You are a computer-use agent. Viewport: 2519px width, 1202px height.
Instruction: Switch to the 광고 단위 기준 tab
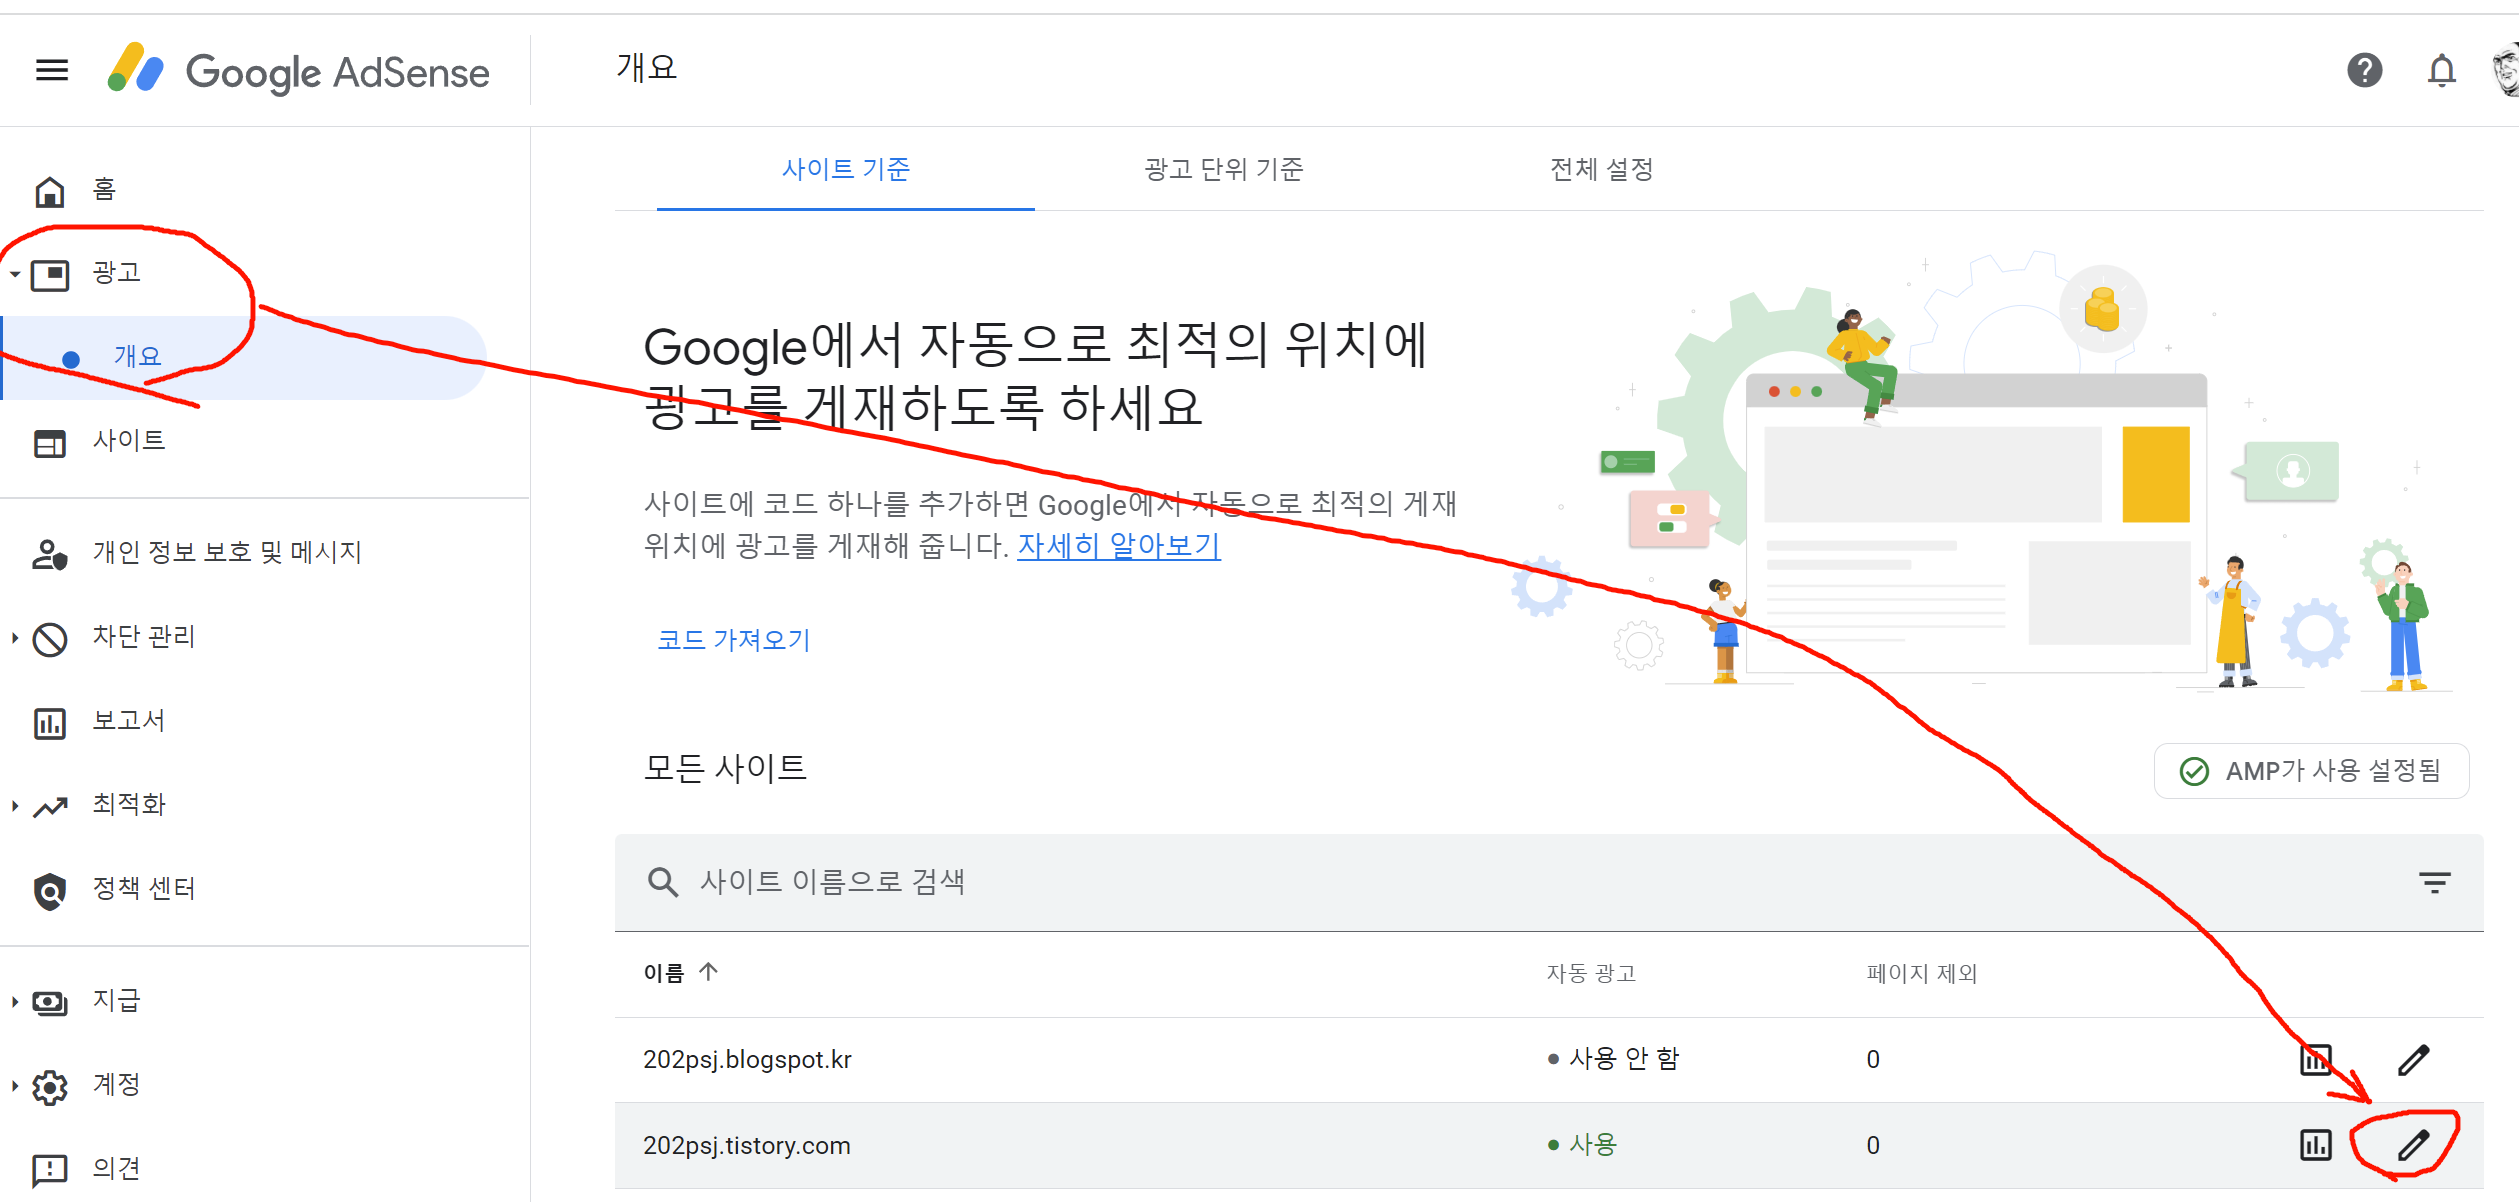[x=1223, y=169]
